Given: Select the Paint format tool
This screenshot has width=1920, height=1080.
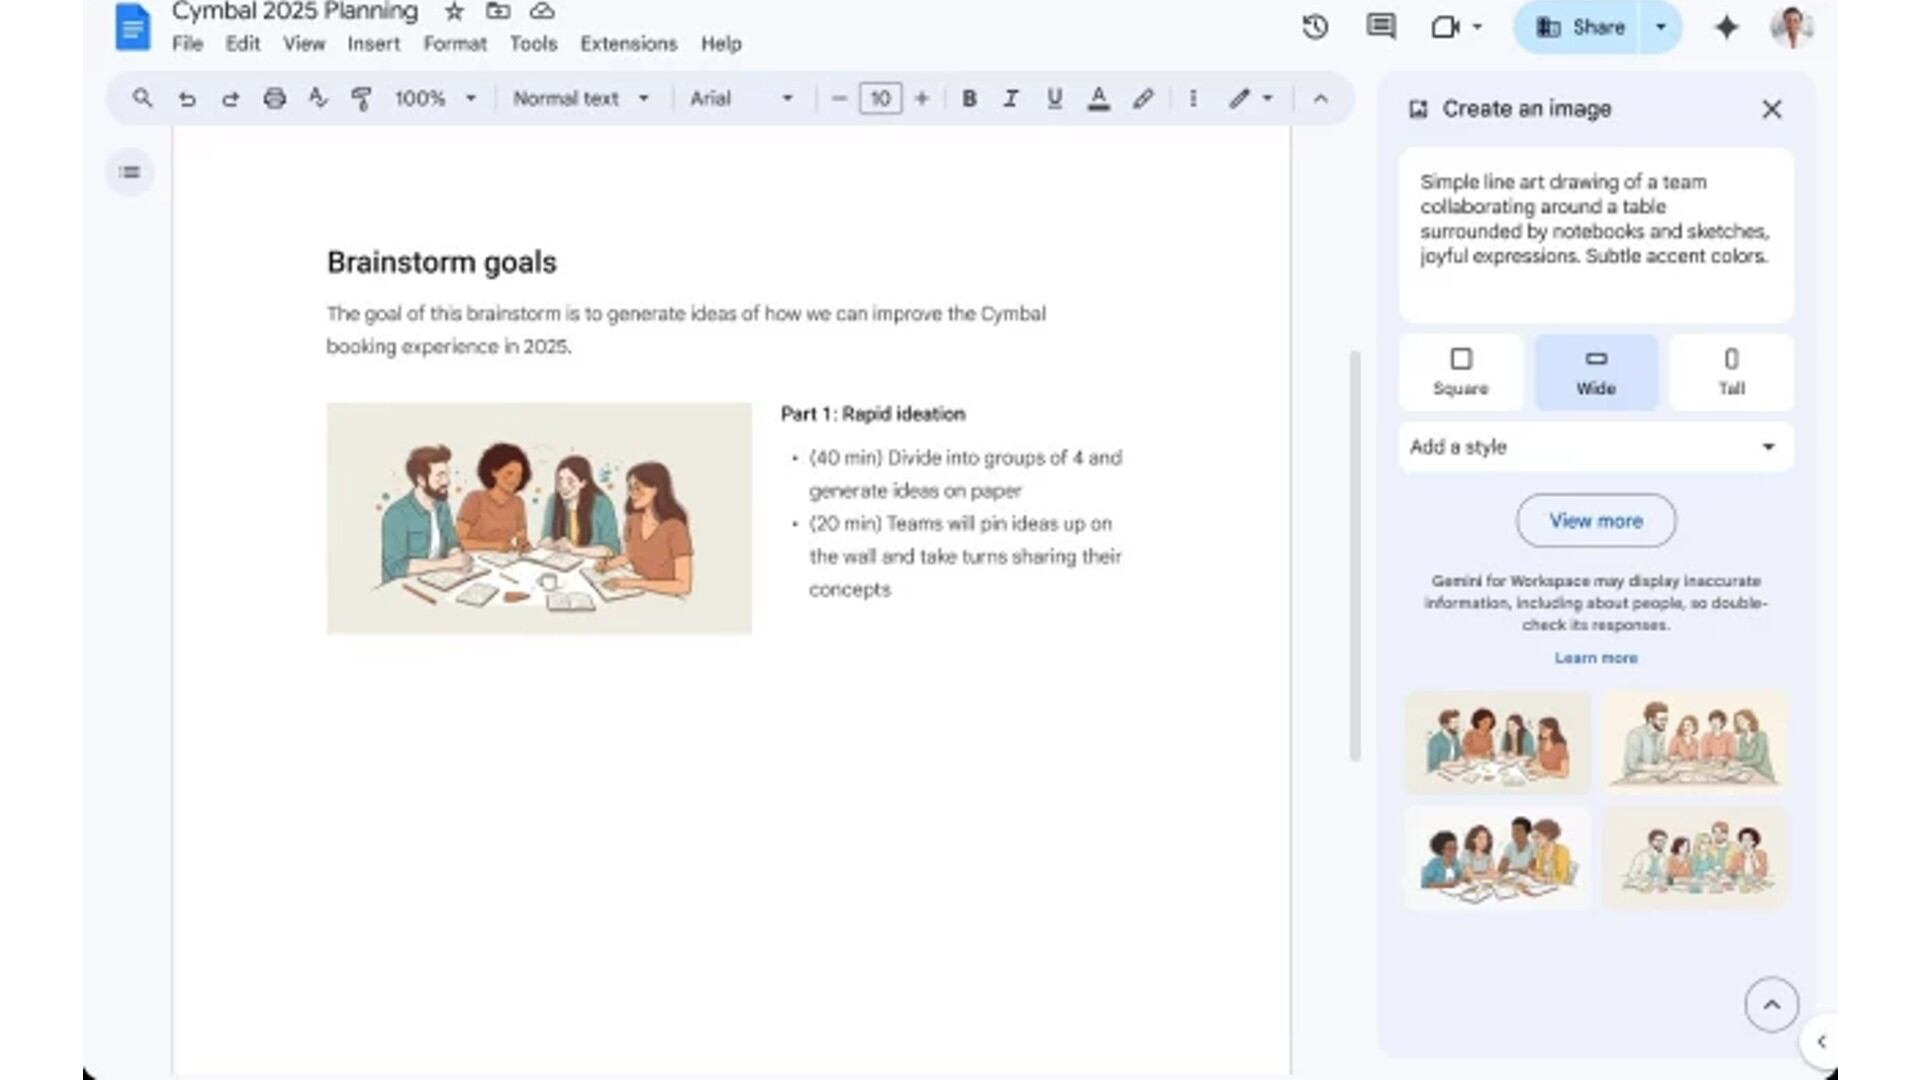Looking at the screenshot, I should point(361,98).
